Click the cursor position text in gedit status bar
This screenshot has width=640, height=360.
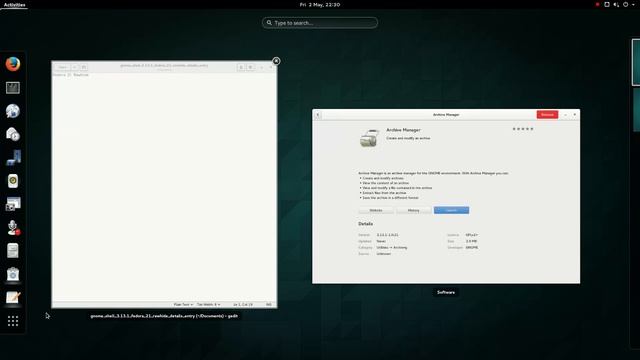tap(243, 304)
